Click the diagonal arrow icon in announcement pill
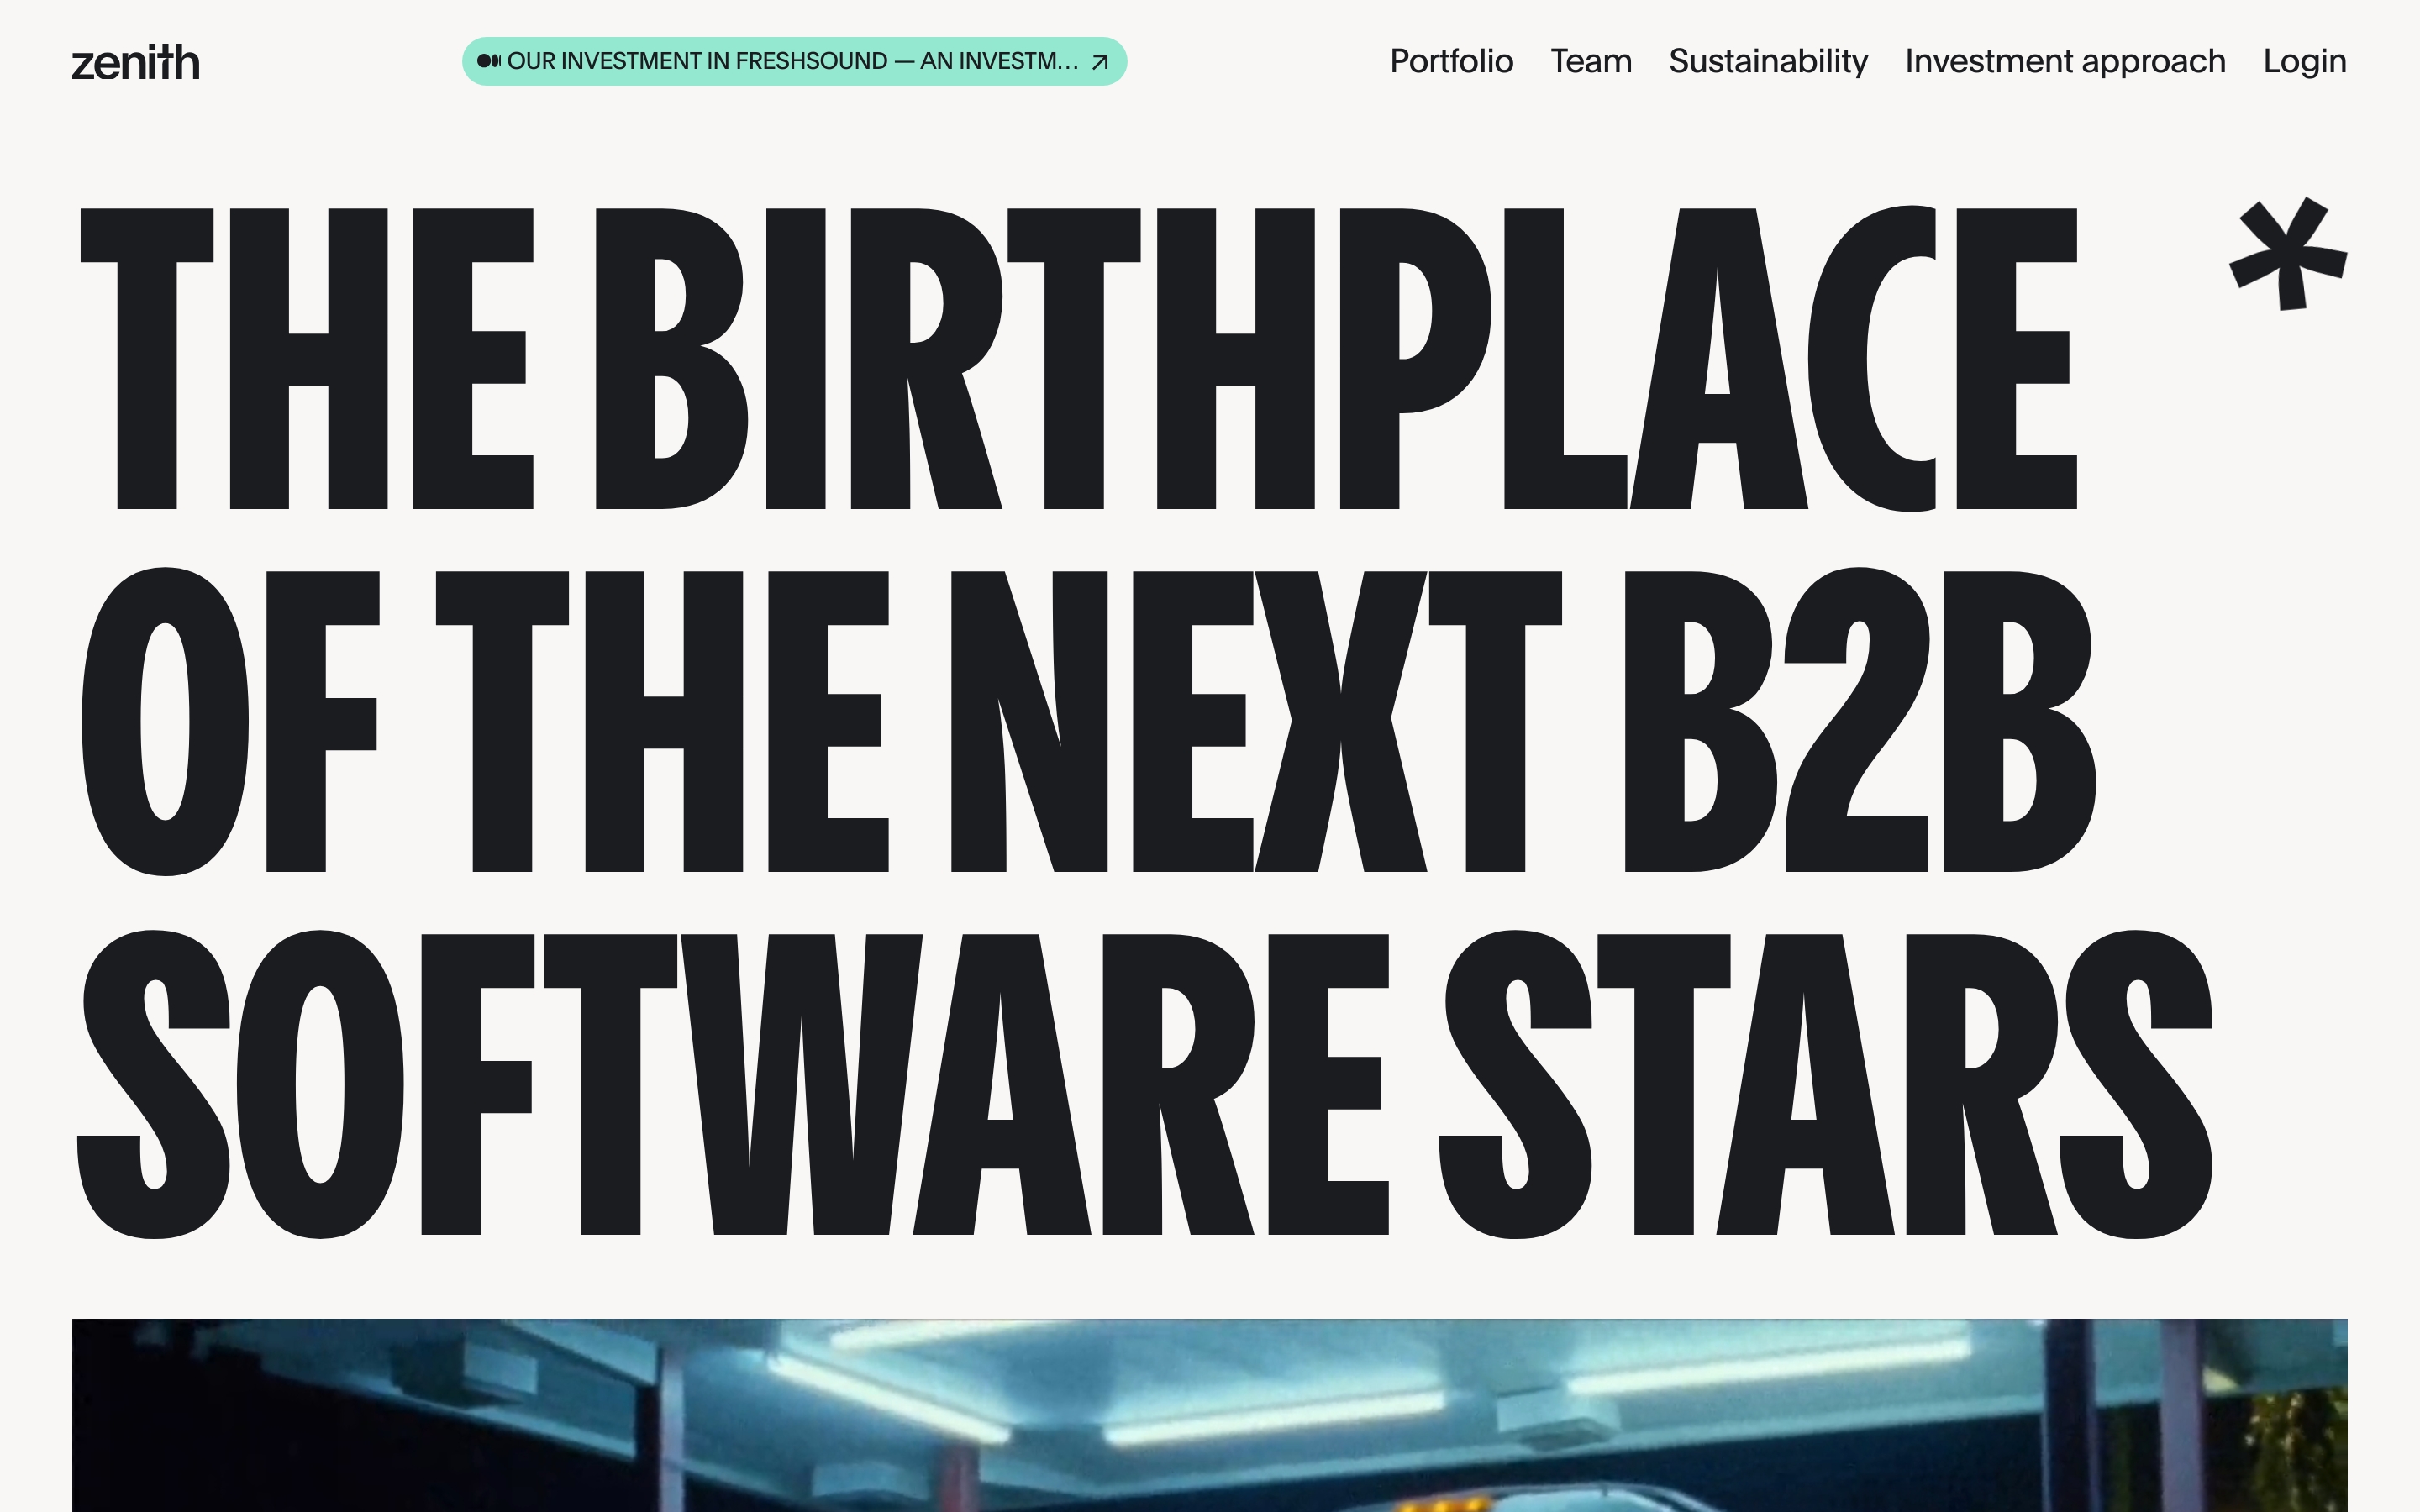2420x1512 pixels. click(1100, 62)
